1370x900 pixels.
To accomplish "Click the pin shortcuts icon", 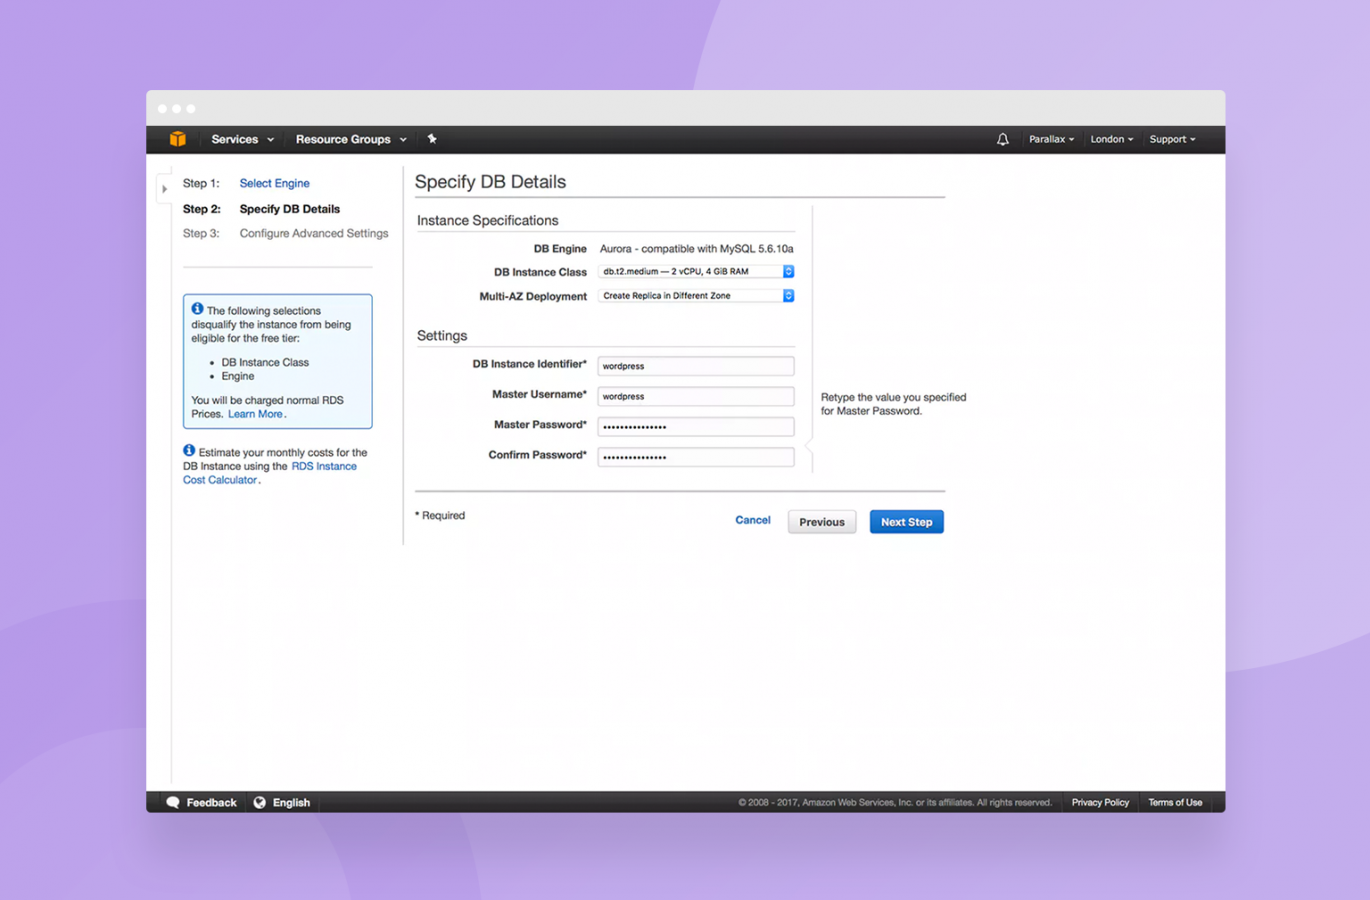I will (x=432, y=139).
